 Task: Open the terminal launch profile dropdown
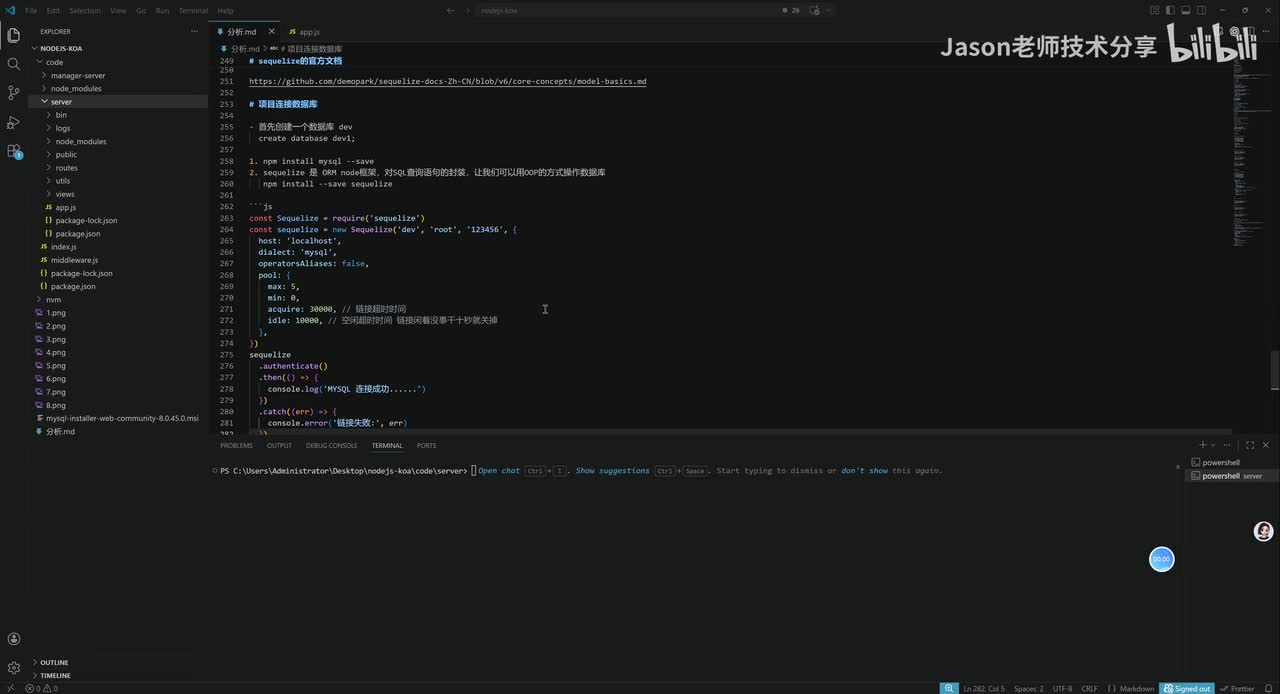point(1214,445)
